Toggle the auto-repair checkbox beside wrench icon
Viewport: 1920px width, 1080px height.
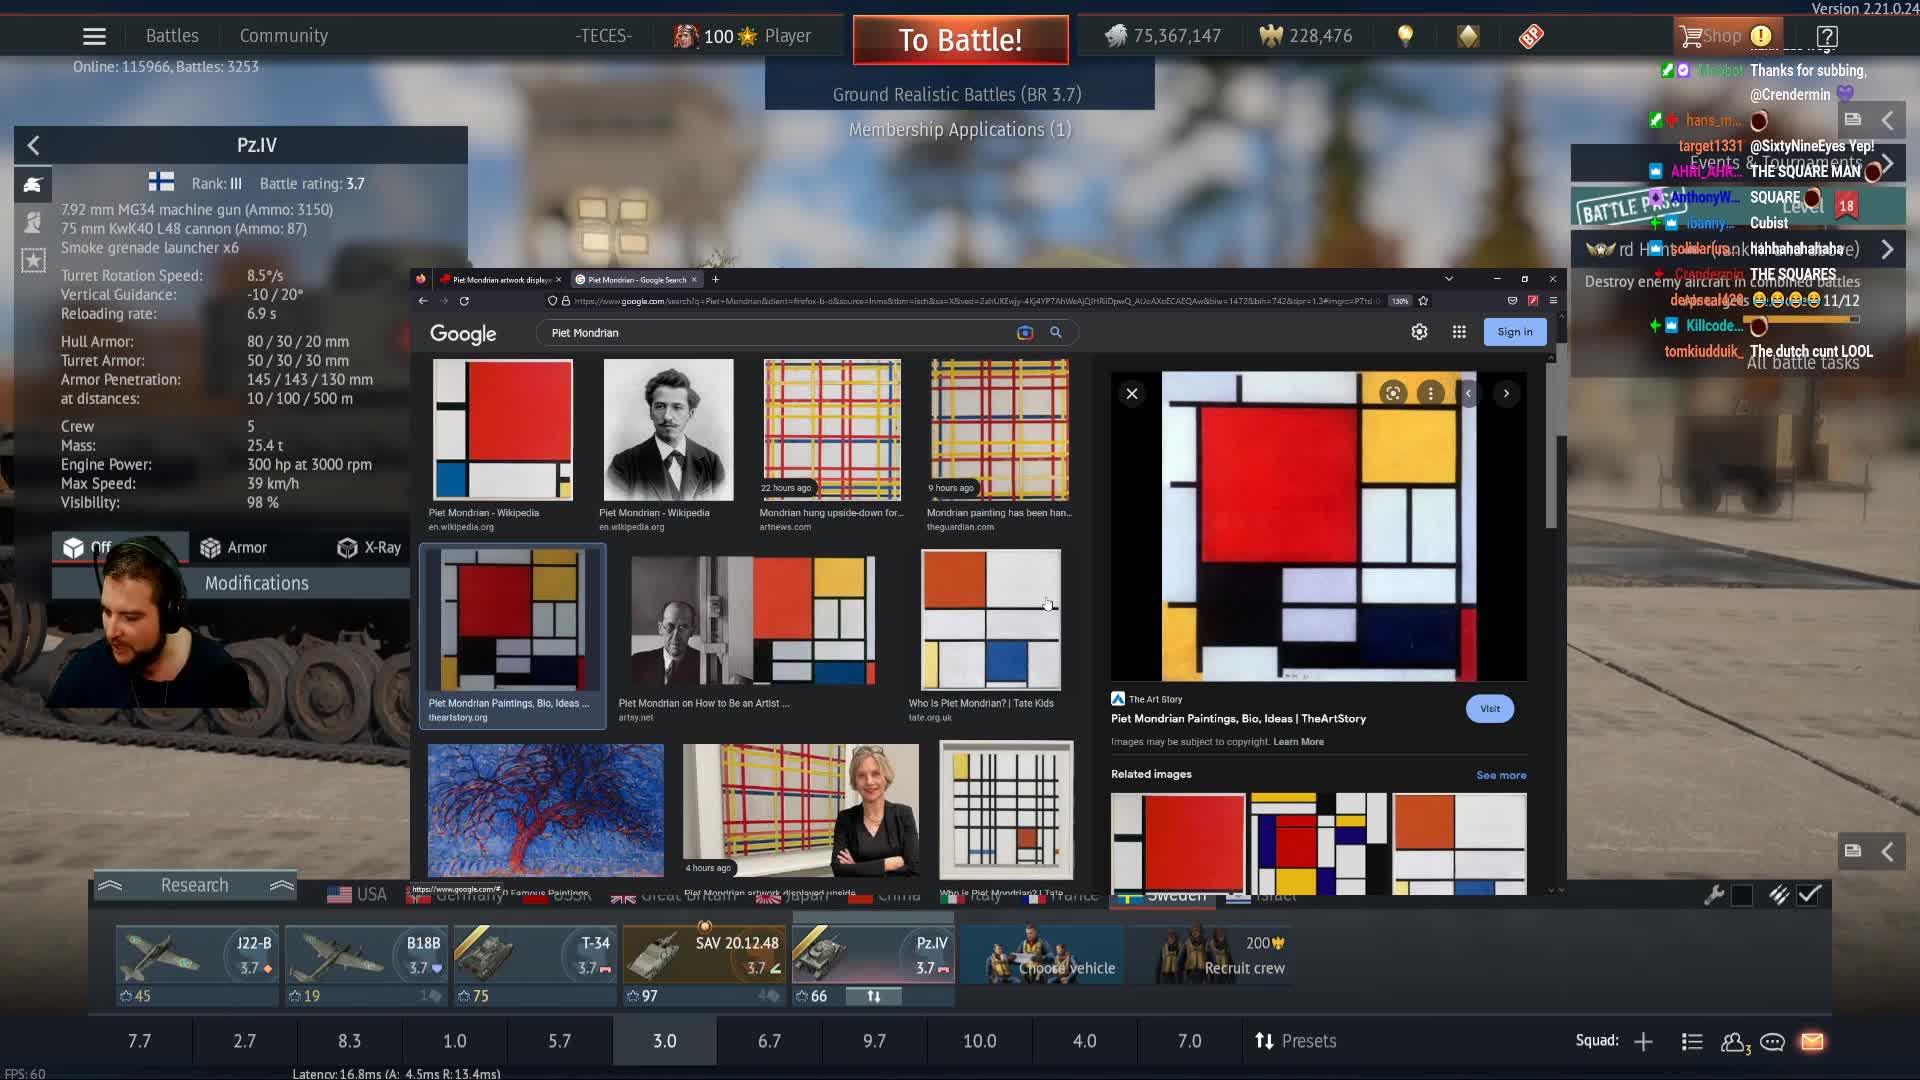(1741, 895)
